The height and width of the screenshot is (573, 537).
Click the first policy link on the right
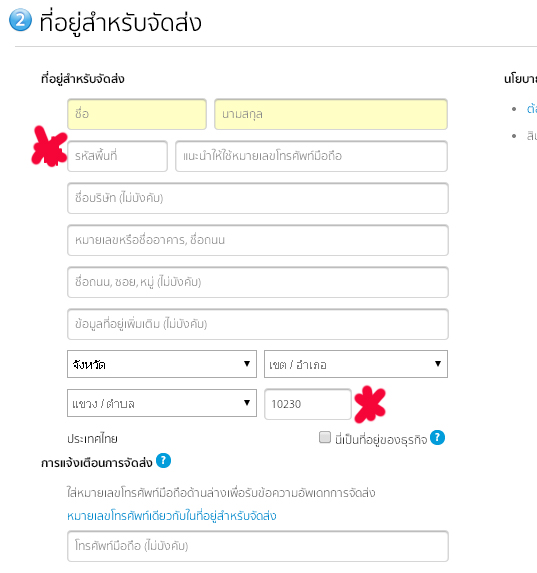click(x=532, y=109)
